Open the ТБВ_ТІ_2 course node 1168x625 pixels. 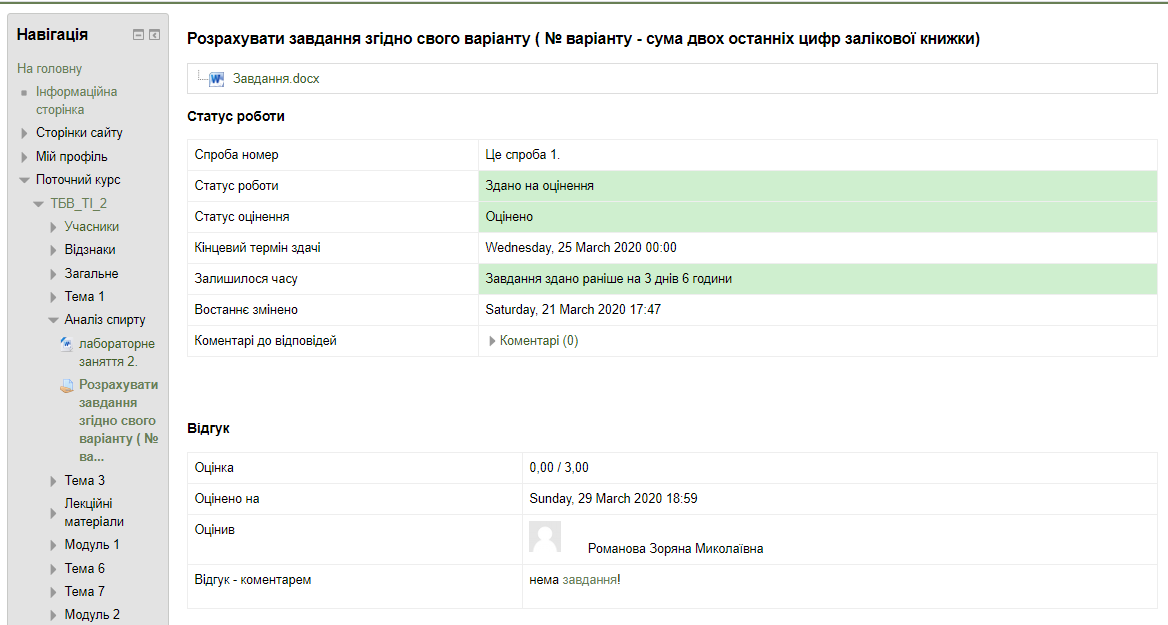click(x=79, y=204)
